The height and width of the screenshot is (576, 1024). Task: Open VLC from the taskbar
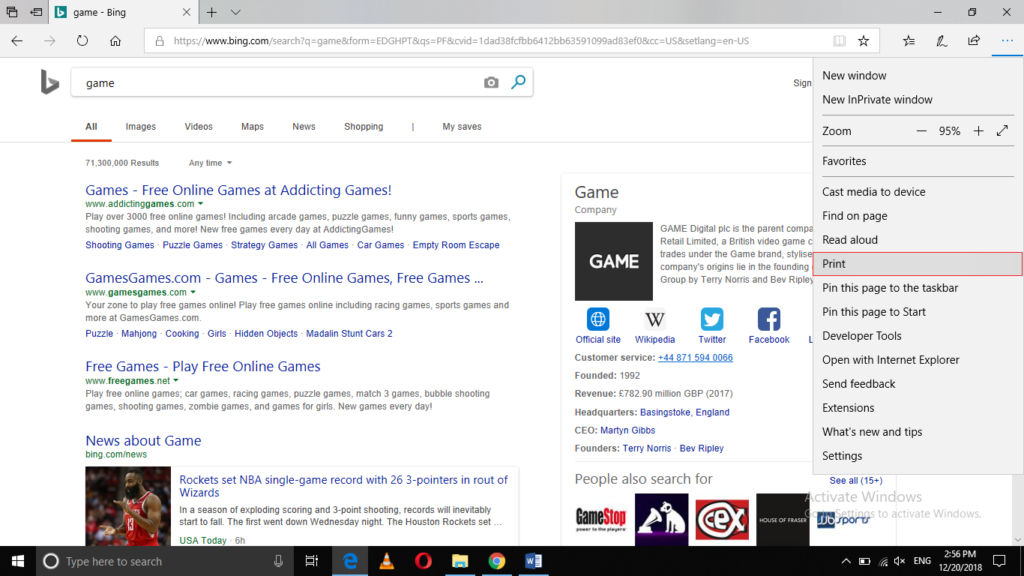[x=387, y=561]
